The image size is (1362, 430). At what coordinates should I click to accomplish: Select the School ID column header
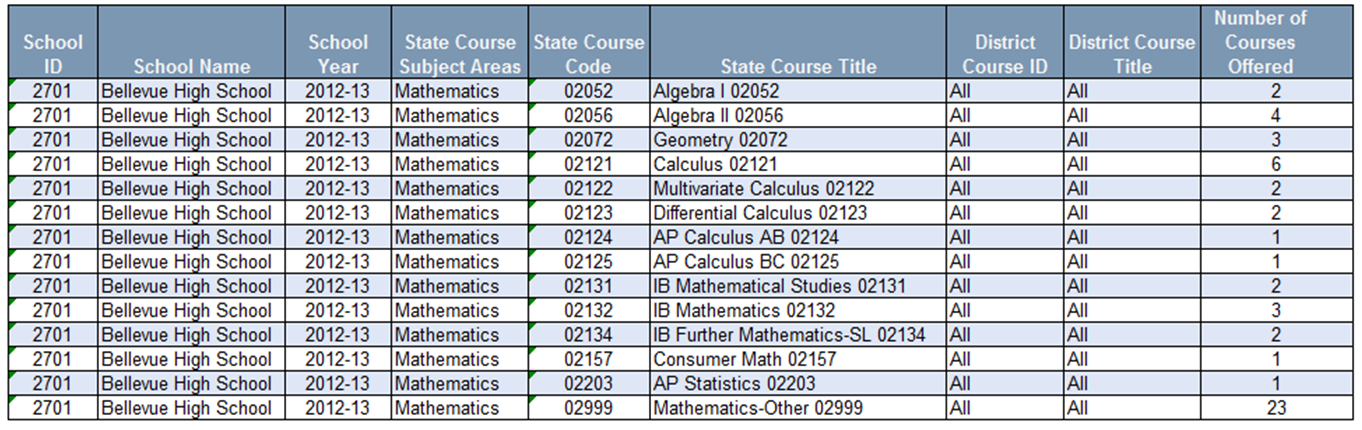tap(52, 42)
